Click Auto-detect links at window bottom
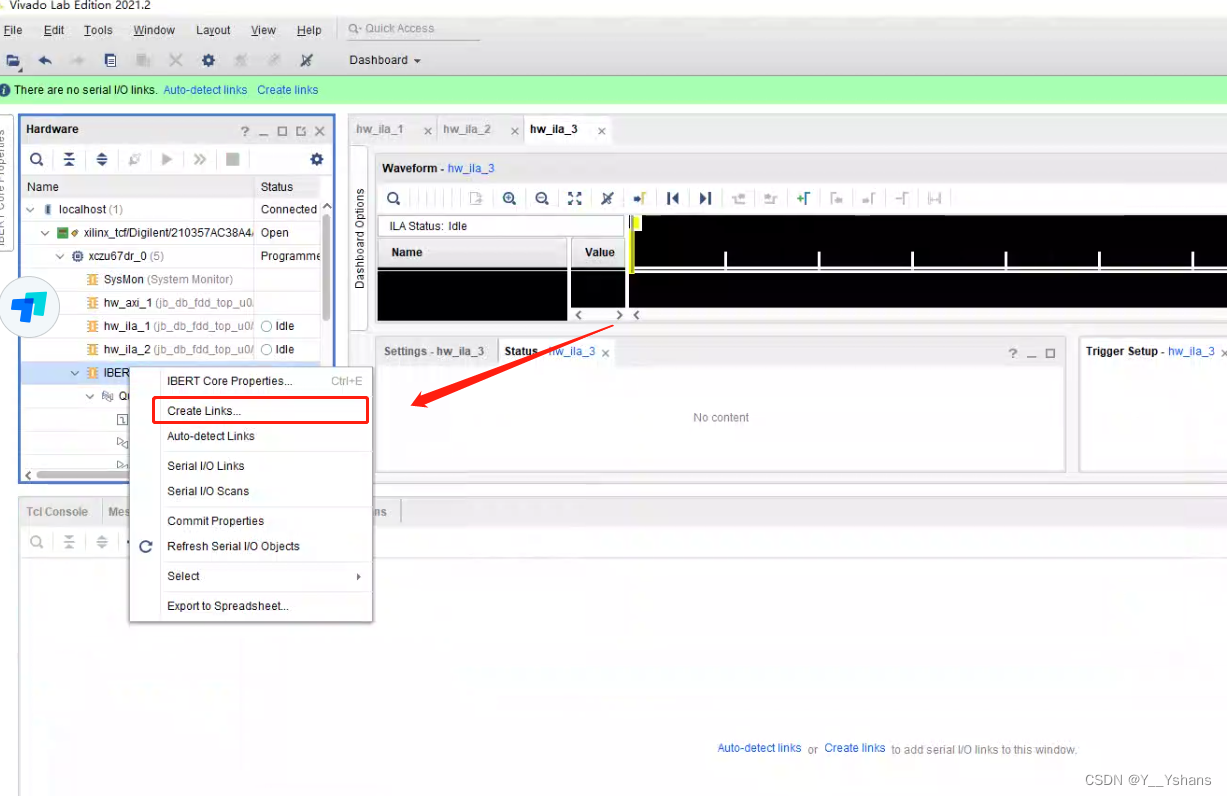1227x796 pixels. (759, 748)
